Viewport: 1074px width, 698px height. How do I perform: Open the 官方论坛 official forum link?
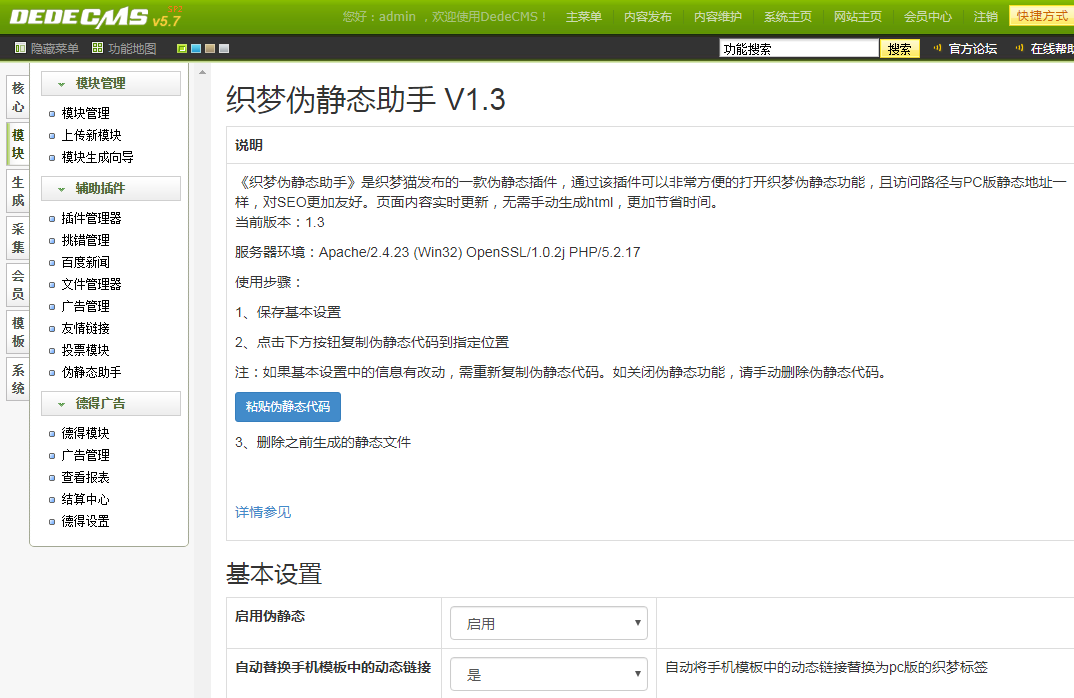click(973, 49)
